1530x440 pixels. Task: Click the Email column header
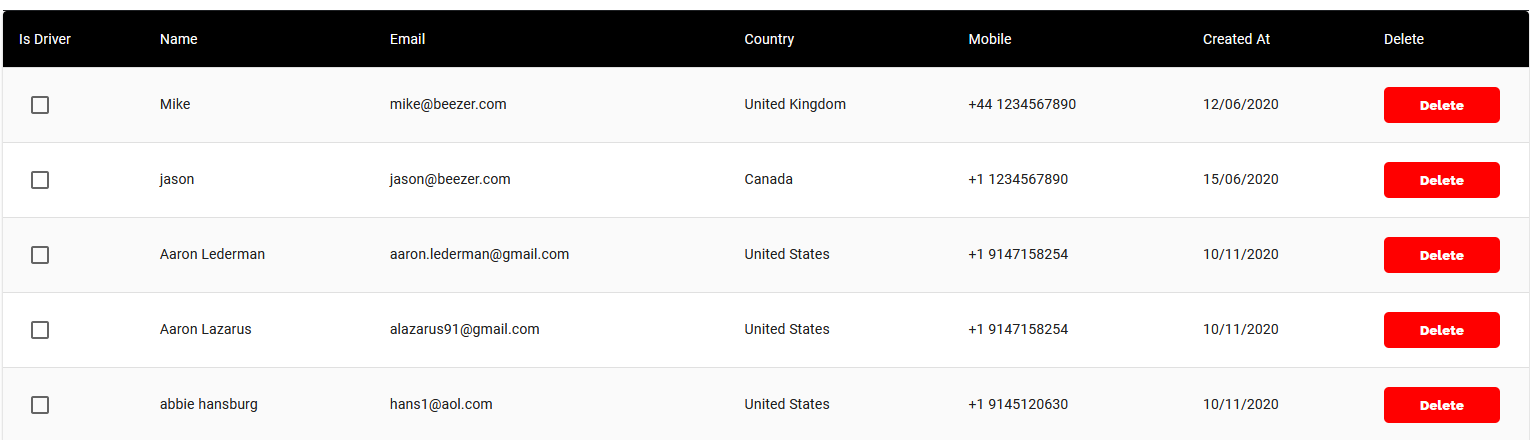[407, 39]
